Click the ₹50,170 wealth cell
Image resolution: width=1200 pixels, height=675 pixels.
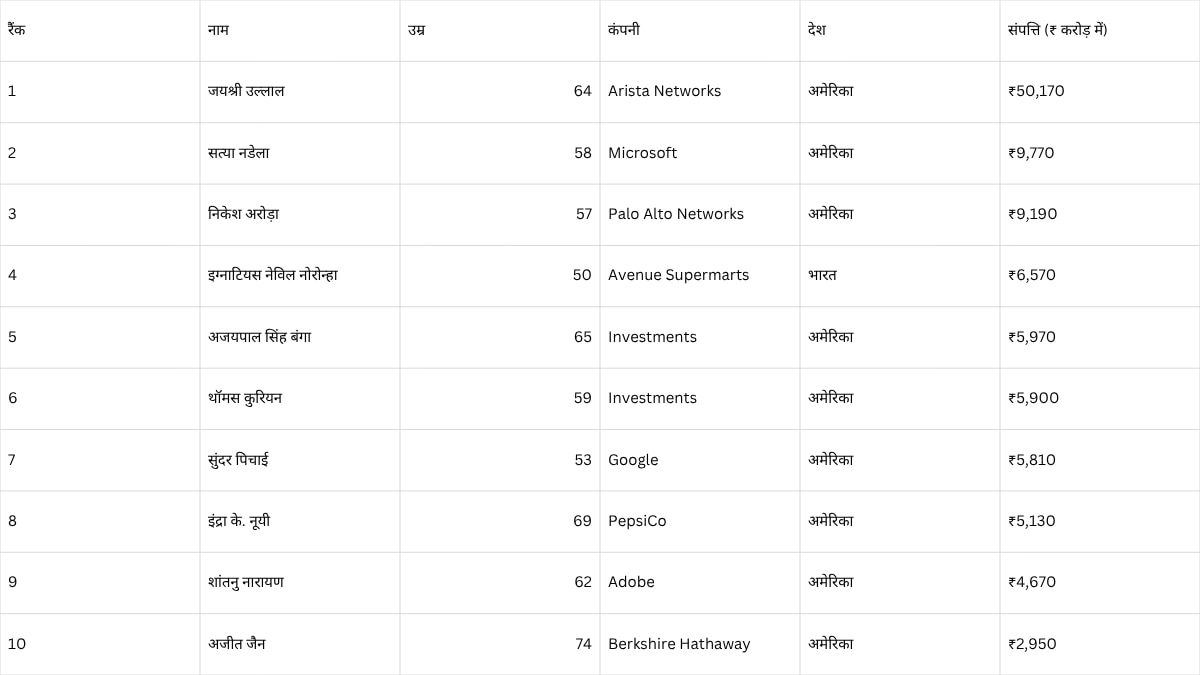click(1036, 91)
